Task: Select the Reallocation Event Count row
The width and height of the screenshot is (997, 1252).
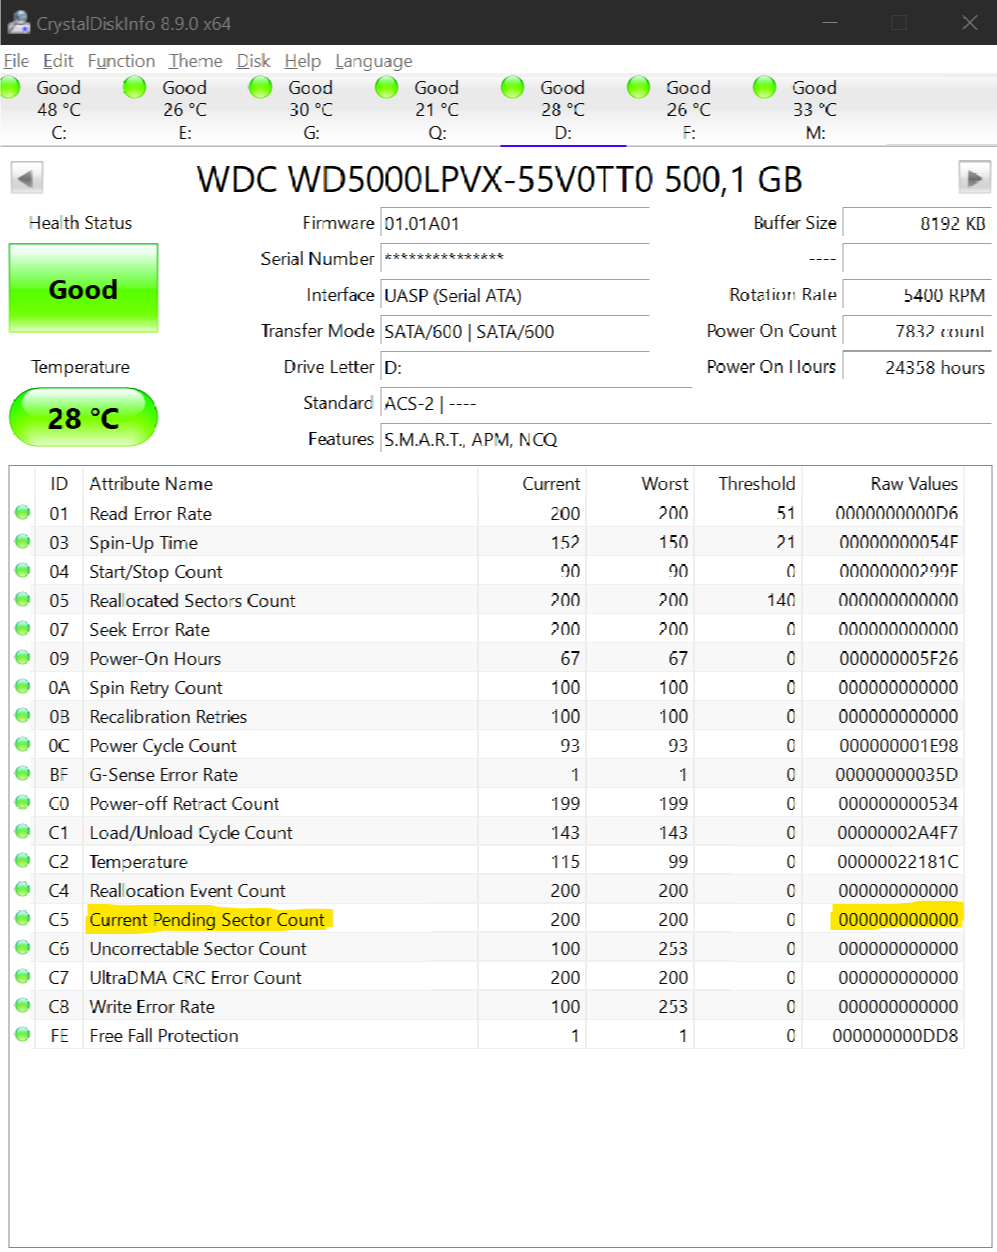Action: (487, 890)
